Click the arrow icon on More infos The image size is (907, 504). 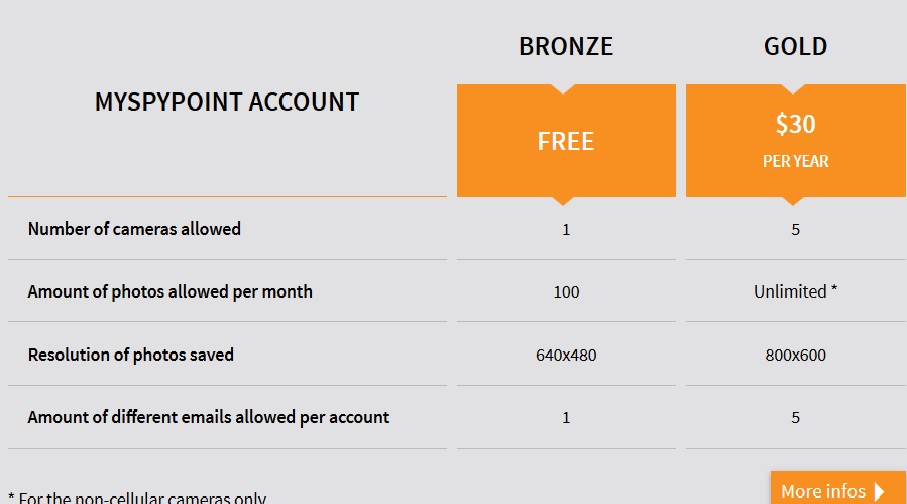pos(880,491)
